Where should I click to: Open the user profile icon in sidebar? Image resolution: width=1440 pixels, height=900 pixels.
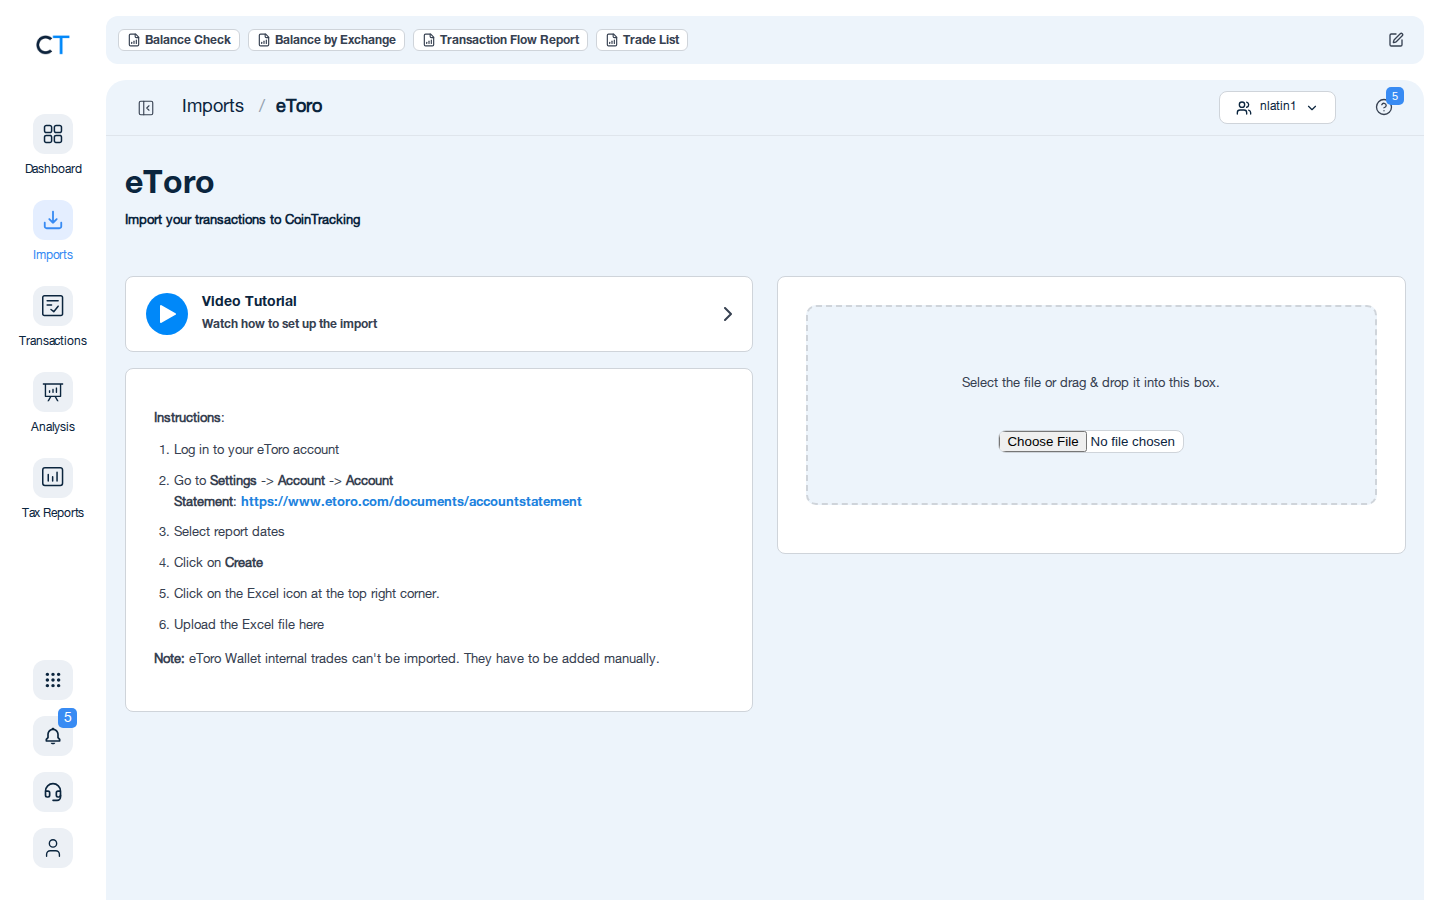coord(53,848)
